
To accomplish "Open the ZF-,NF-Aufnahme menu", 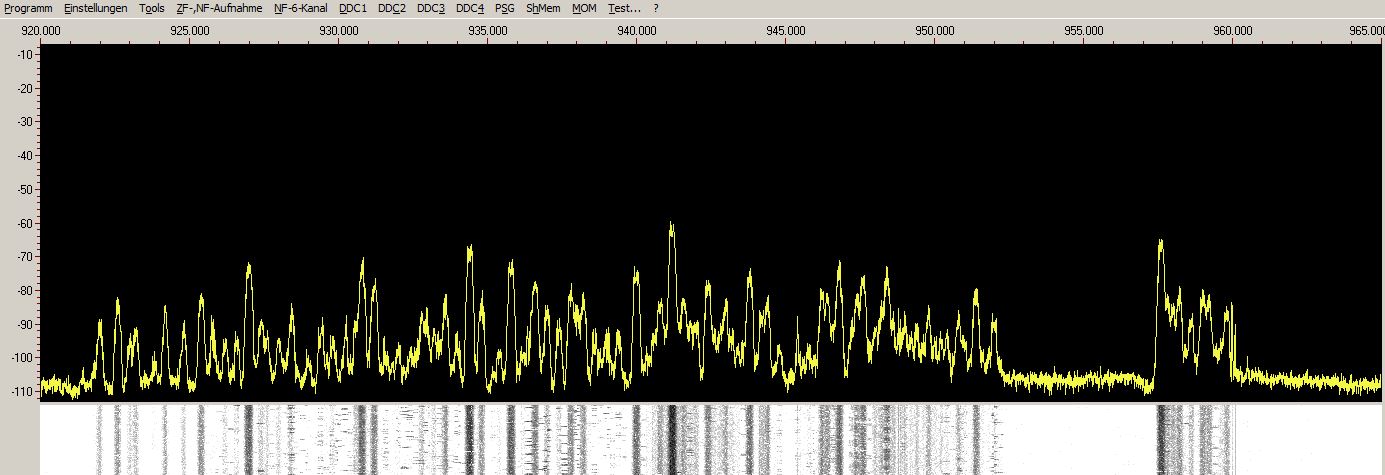I will coord(219,8).
